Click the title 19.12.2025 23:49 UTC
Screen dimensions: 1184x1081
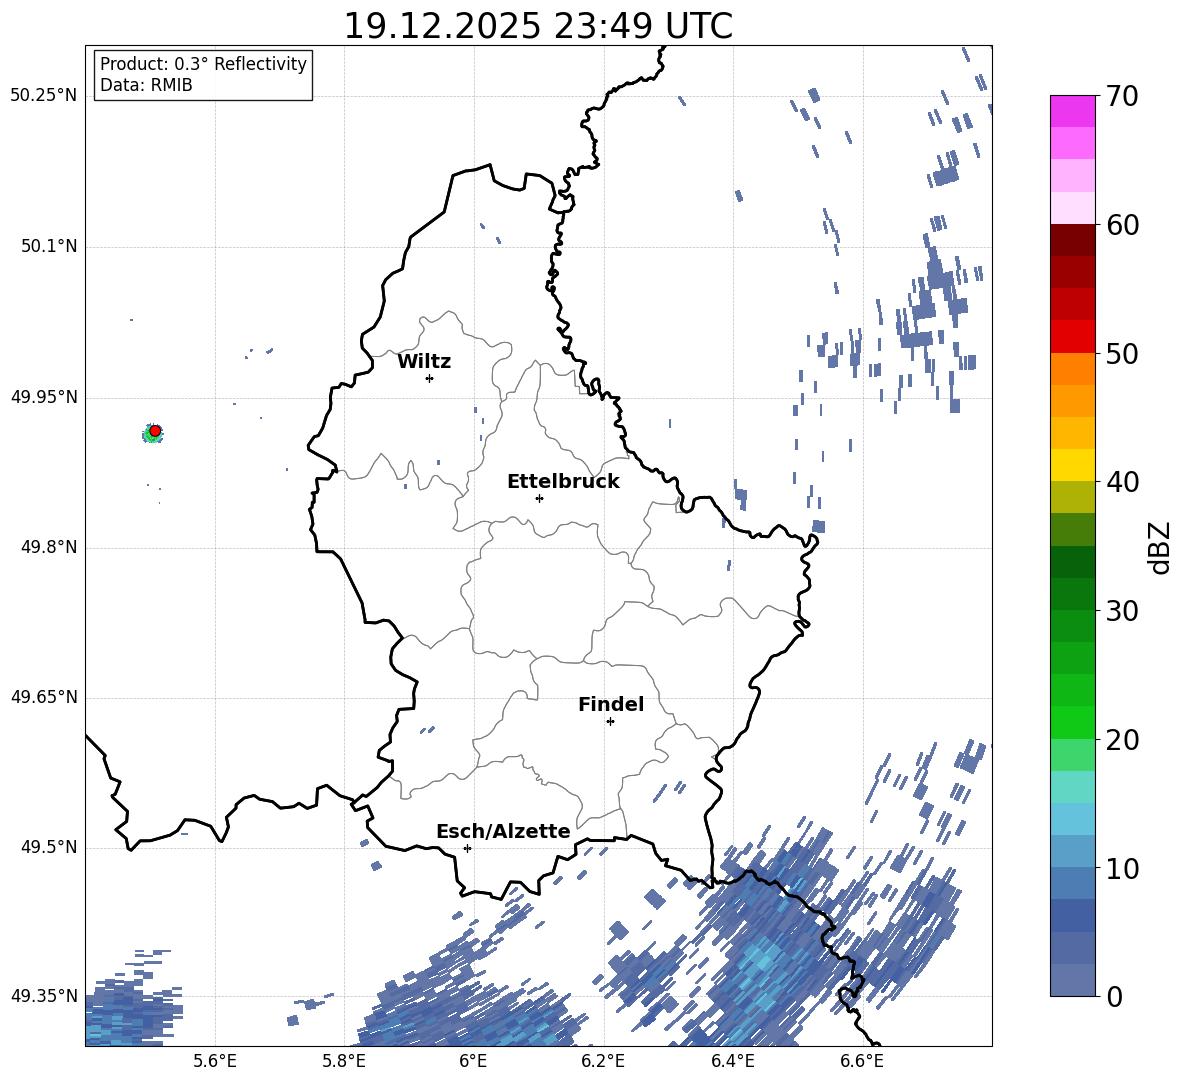(538, 26)
